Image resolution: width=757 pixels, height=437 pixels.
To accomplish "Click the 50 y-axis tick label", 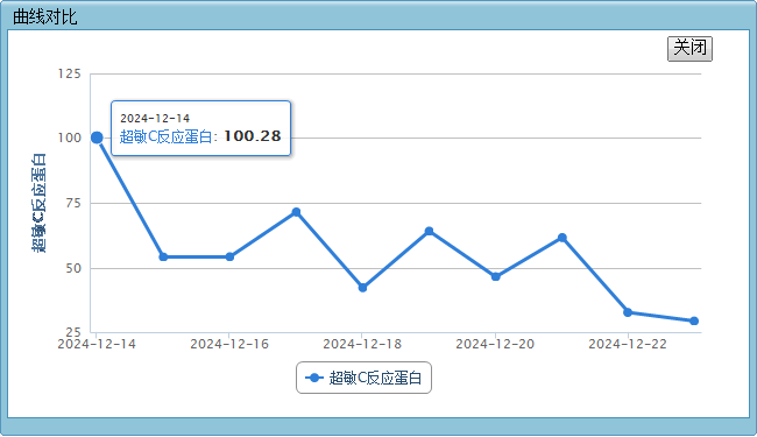I will (x=74, y=268).
